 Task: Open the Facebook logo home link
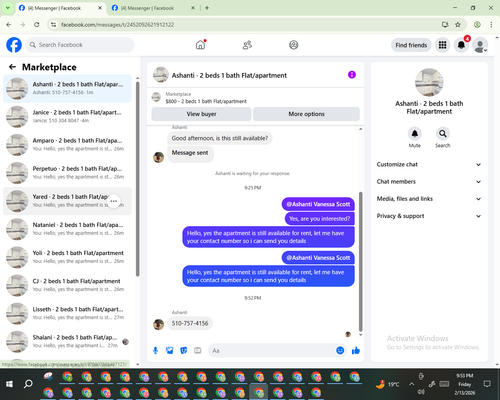point(14,45)
